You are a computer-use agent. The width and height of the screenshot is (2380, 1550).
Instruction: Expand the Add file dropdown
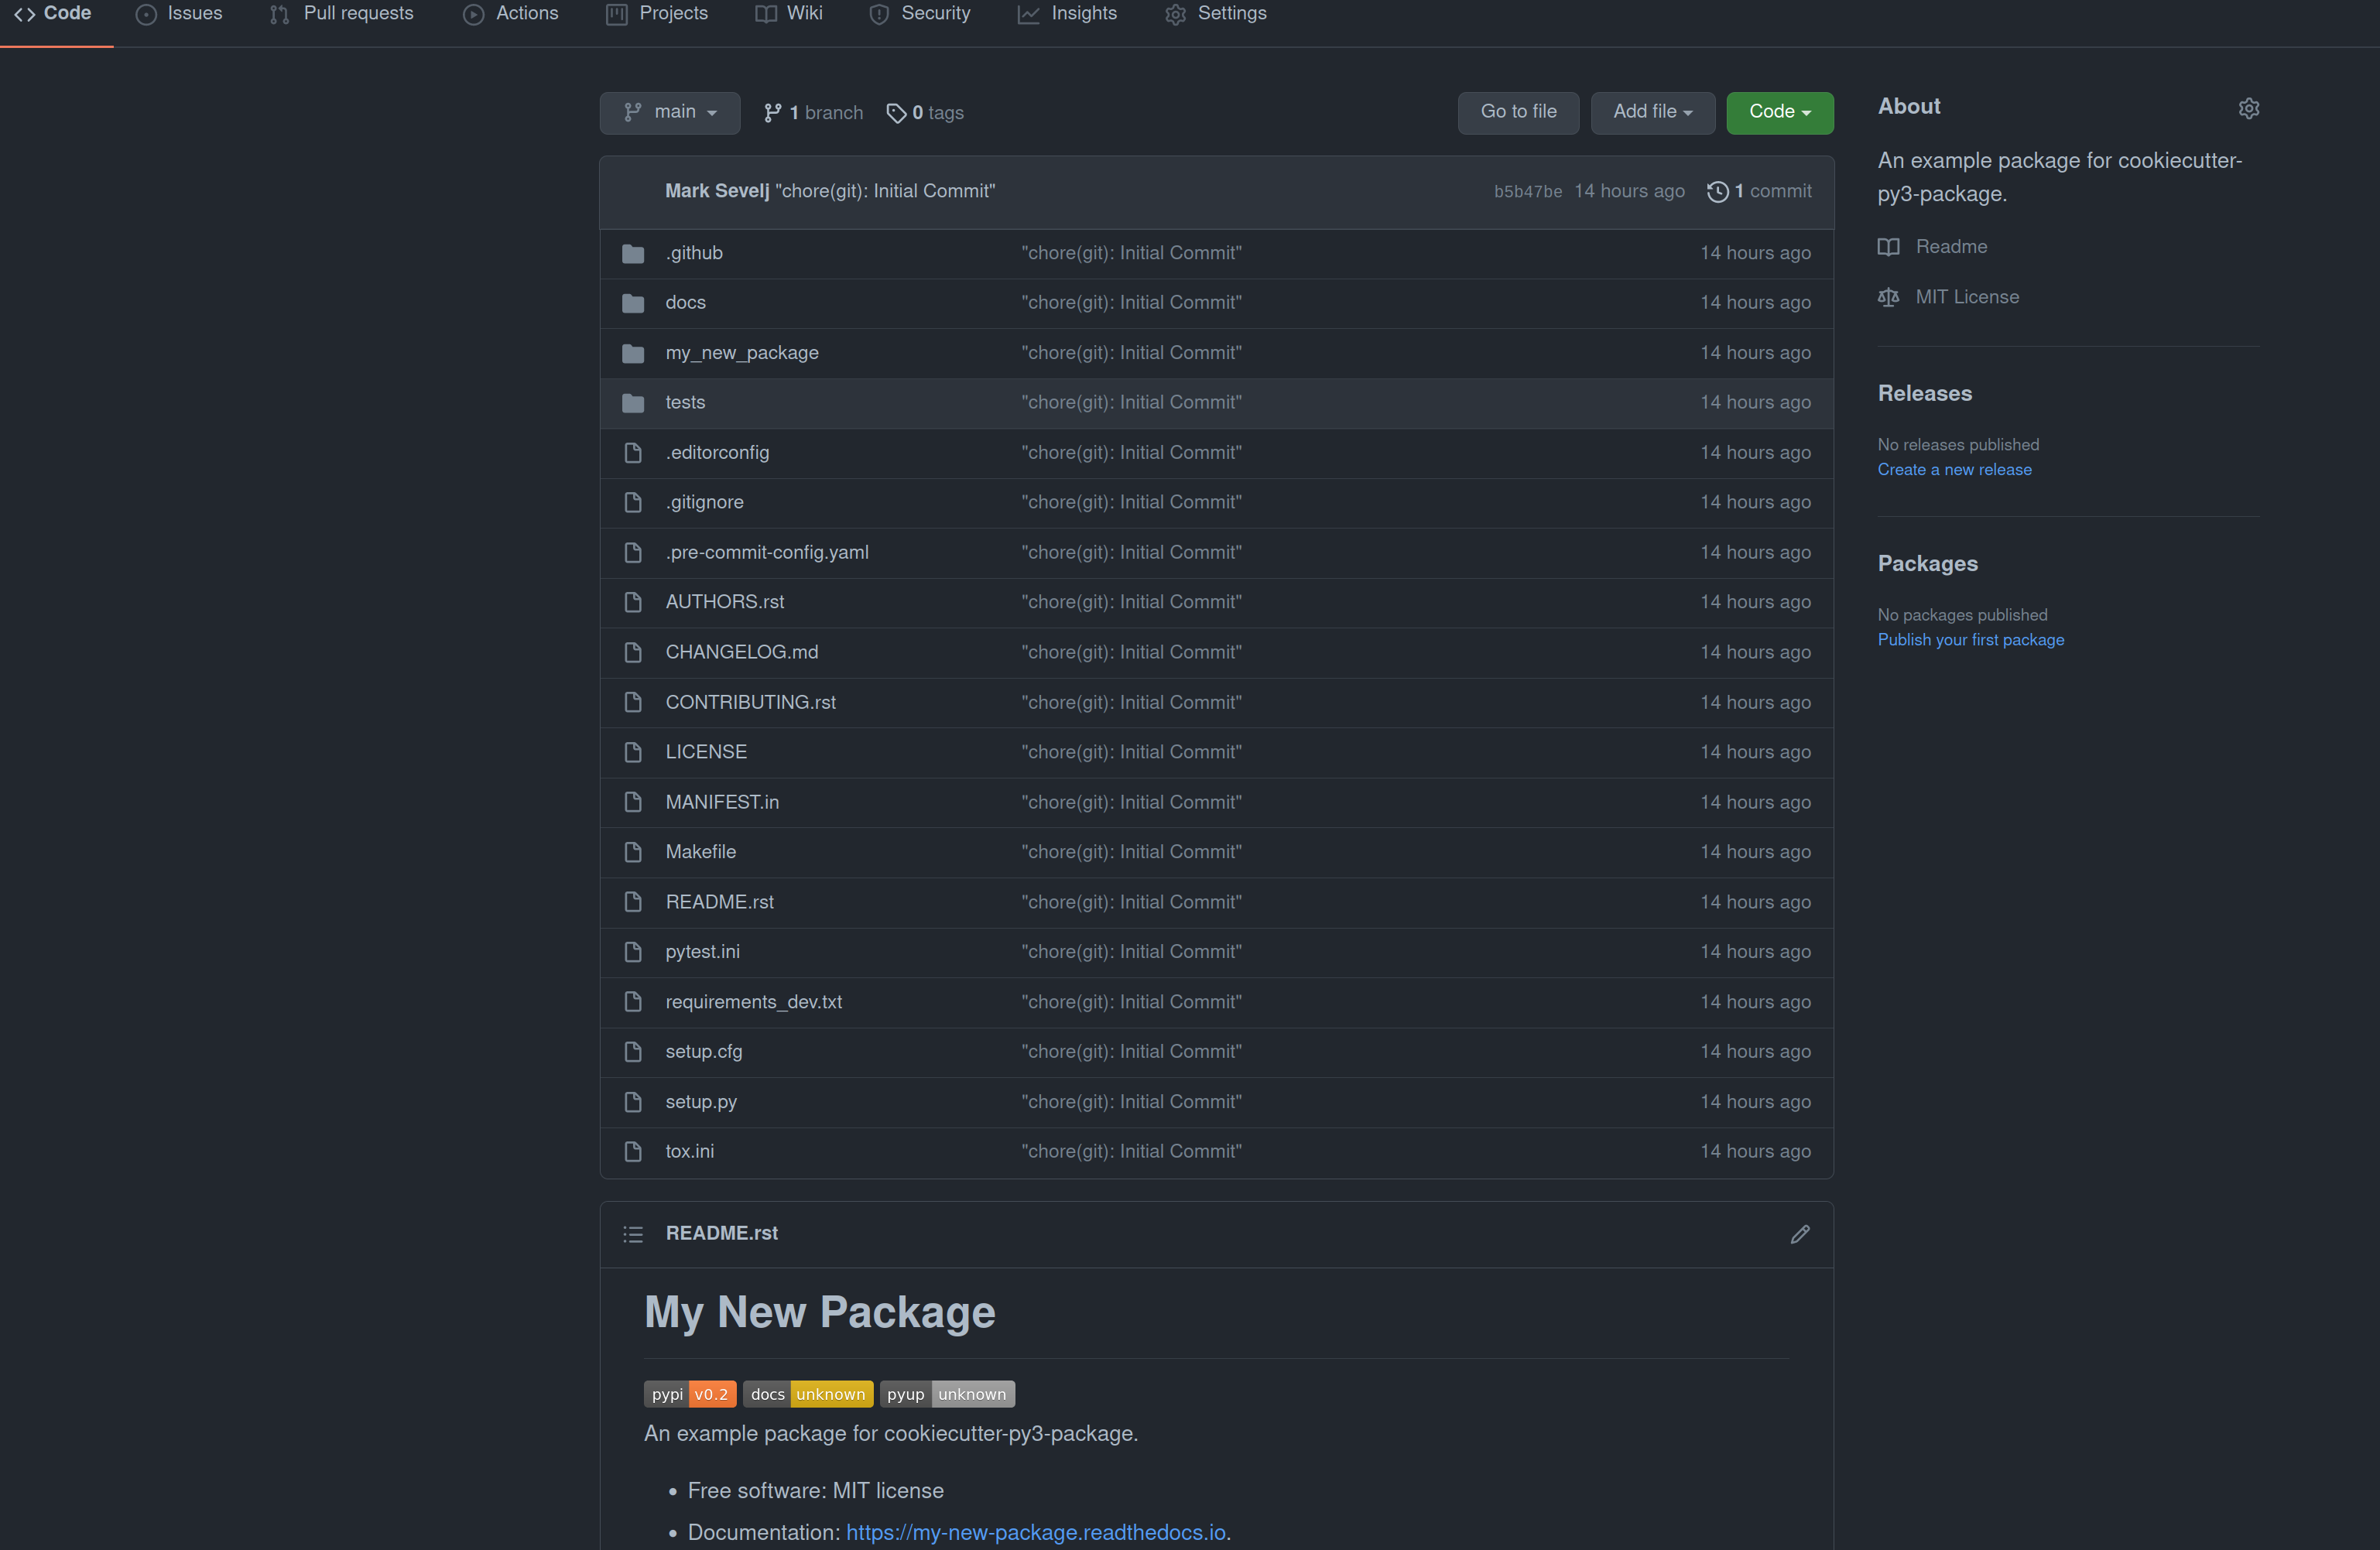(x=1652, y=112)
